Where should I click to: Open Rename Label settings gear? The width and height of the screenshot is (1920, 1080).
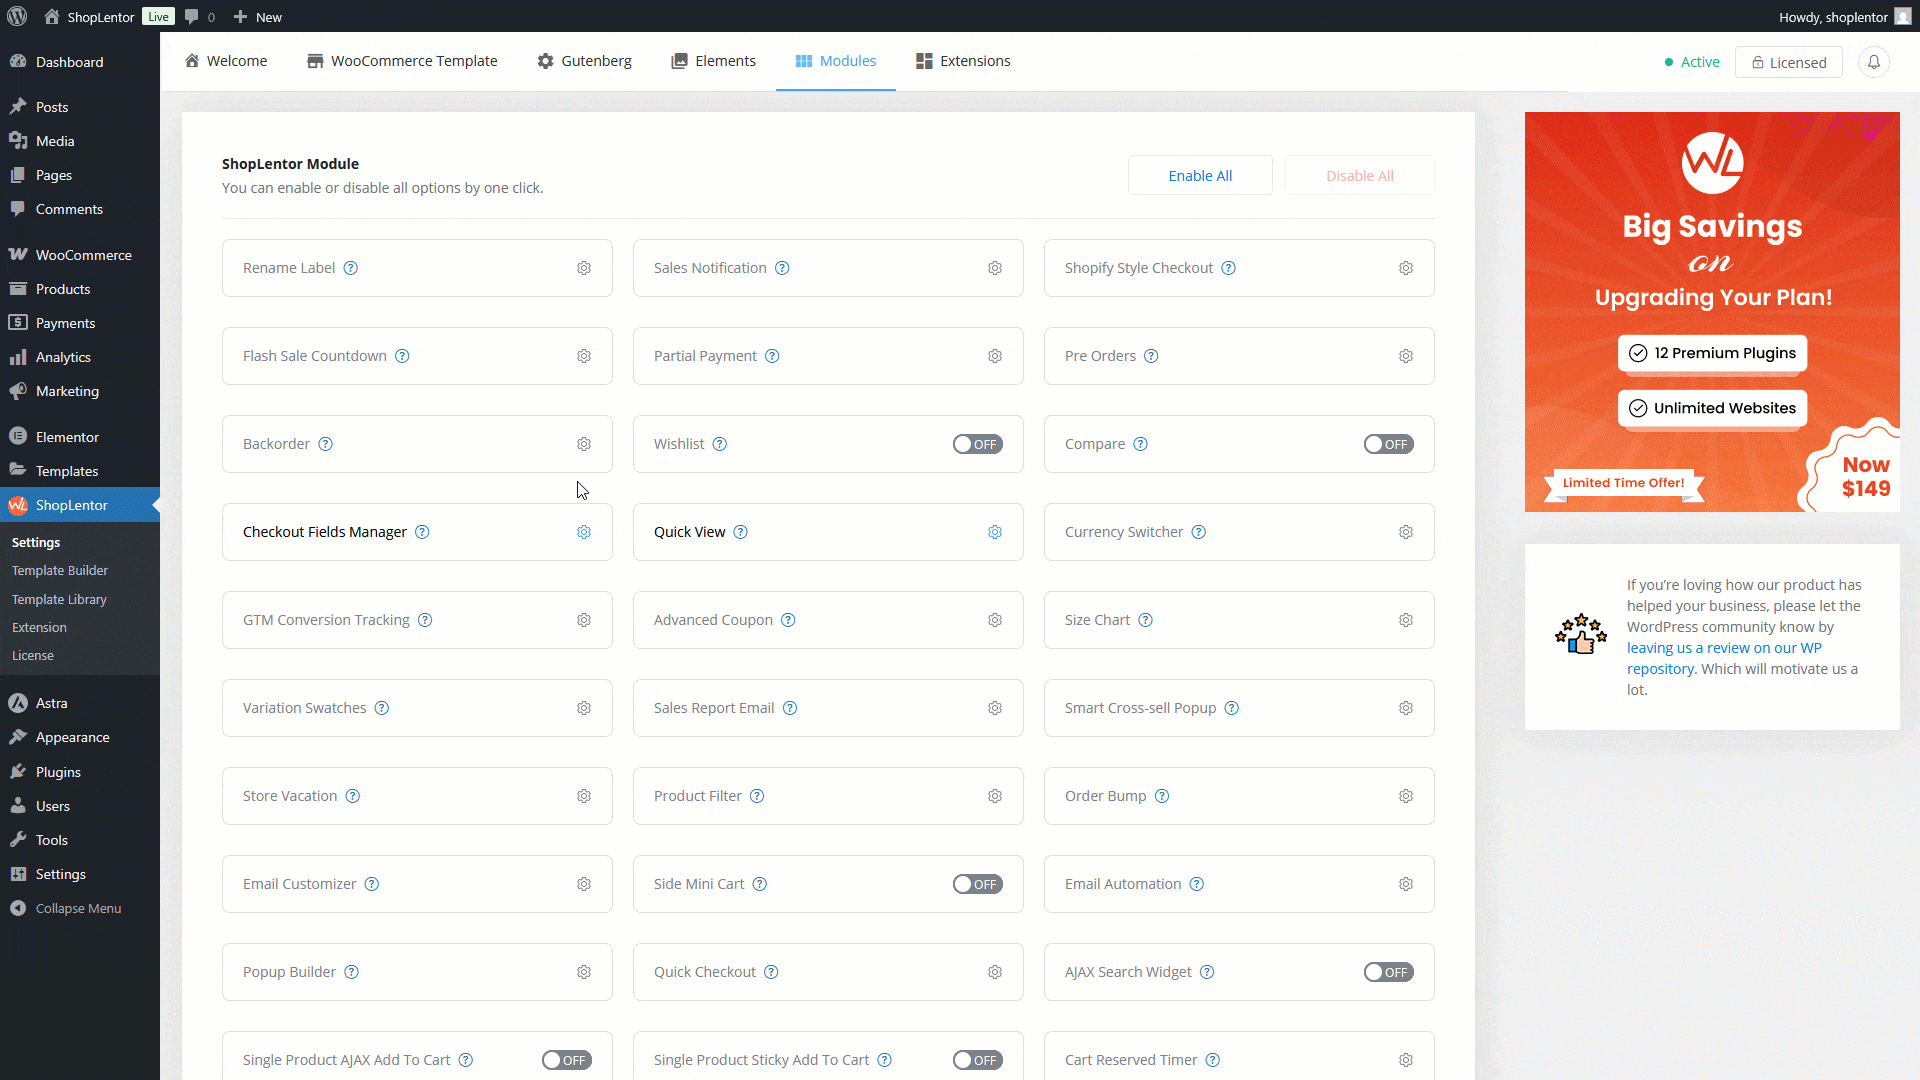coord(584,268)
